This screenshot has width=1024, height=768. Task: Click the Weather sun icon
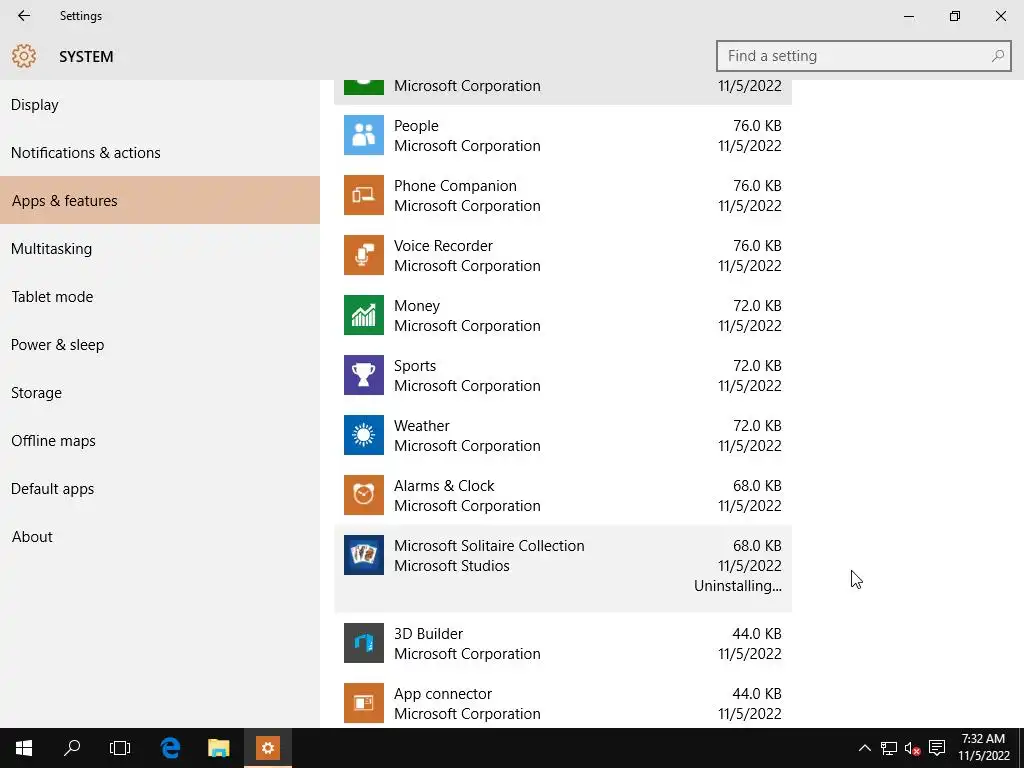(364, 436)
